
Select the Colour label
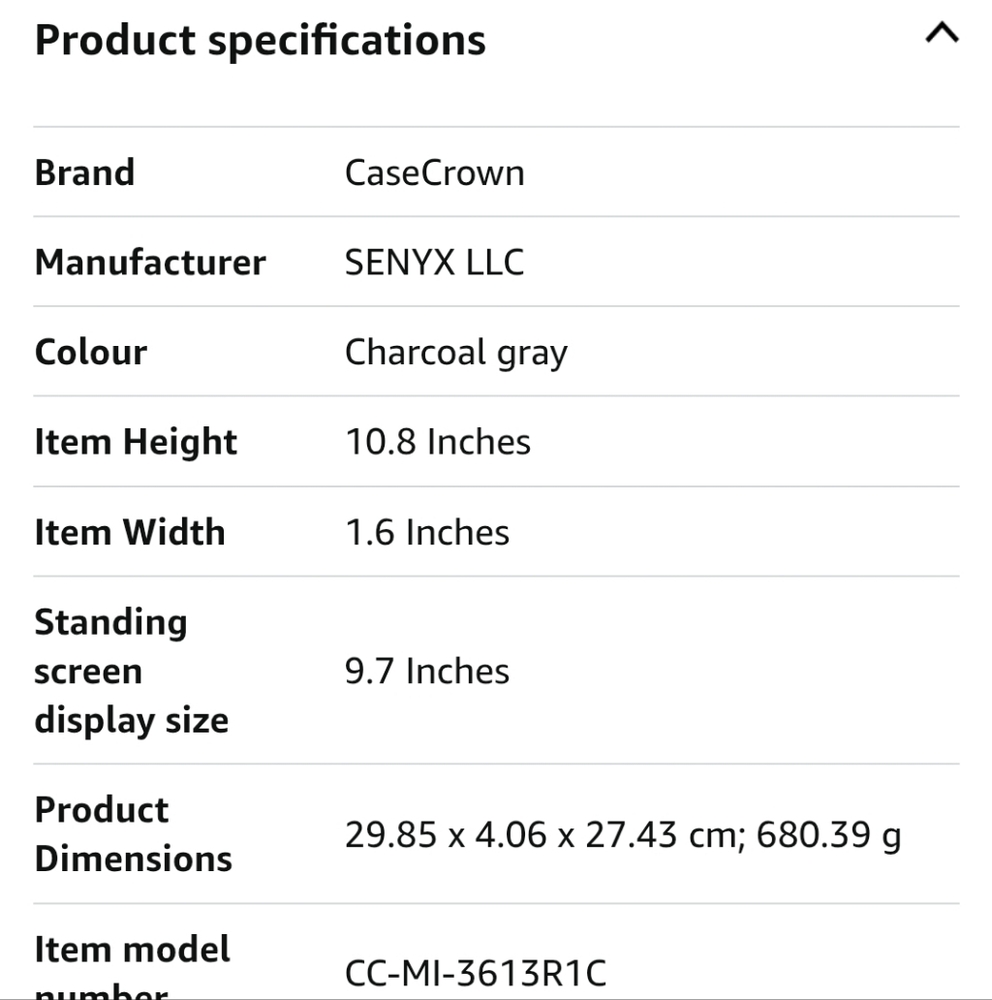tap(91, 352)
